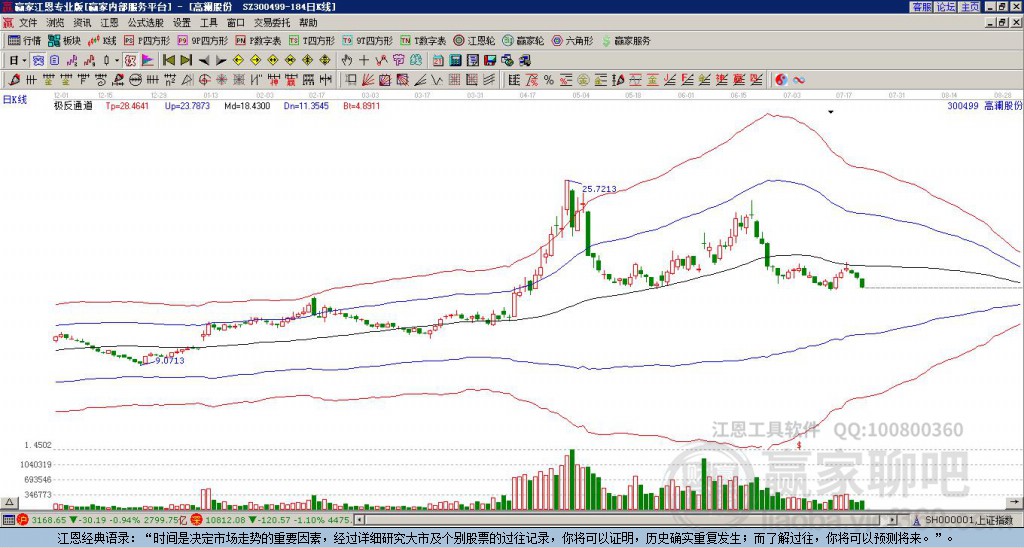Click the 论坛 forum button

[945, 7]
